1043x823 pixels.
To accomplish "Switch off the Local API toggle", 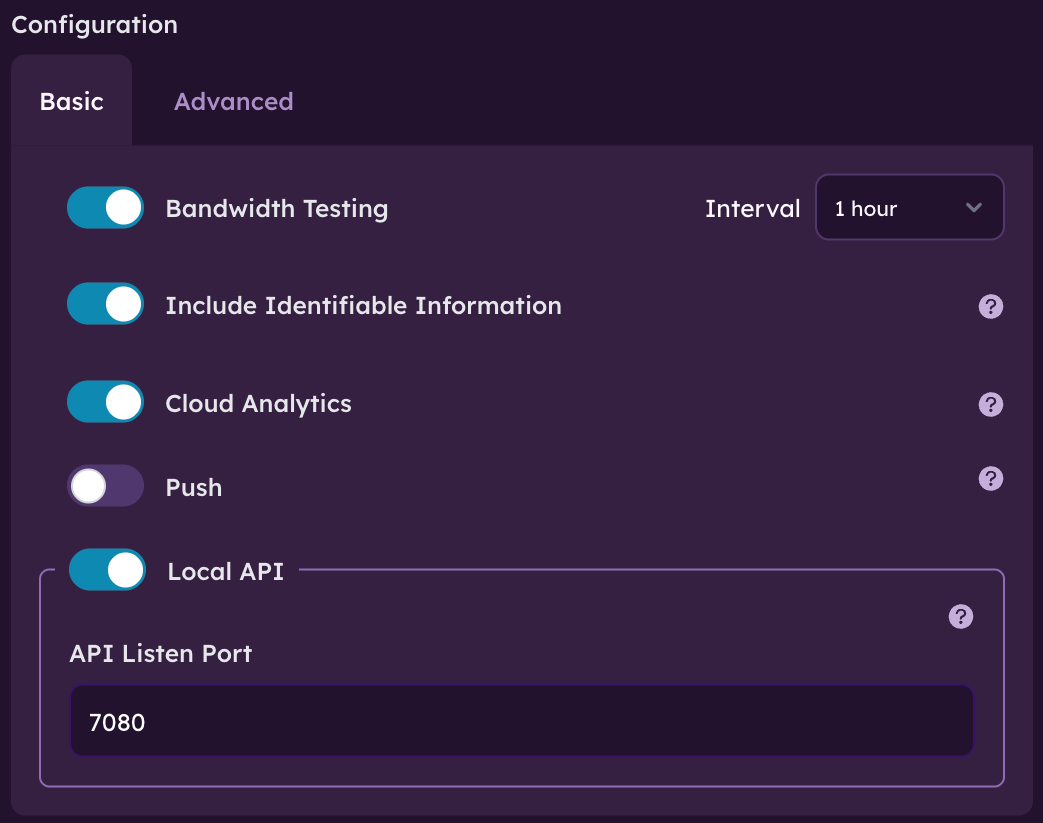I will point(107,570).
